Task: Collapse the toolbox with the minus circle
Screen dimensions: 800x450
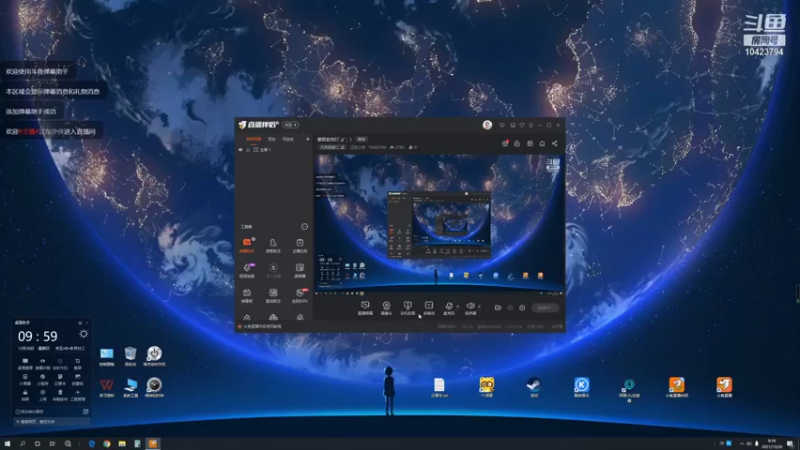Action: 305,227
